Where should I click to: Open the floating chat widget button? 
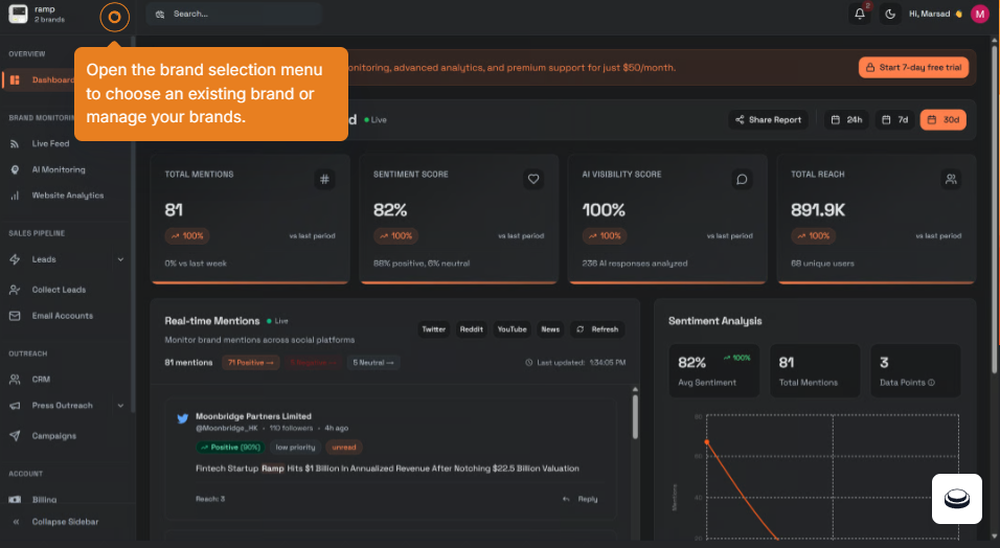(957, 499)
